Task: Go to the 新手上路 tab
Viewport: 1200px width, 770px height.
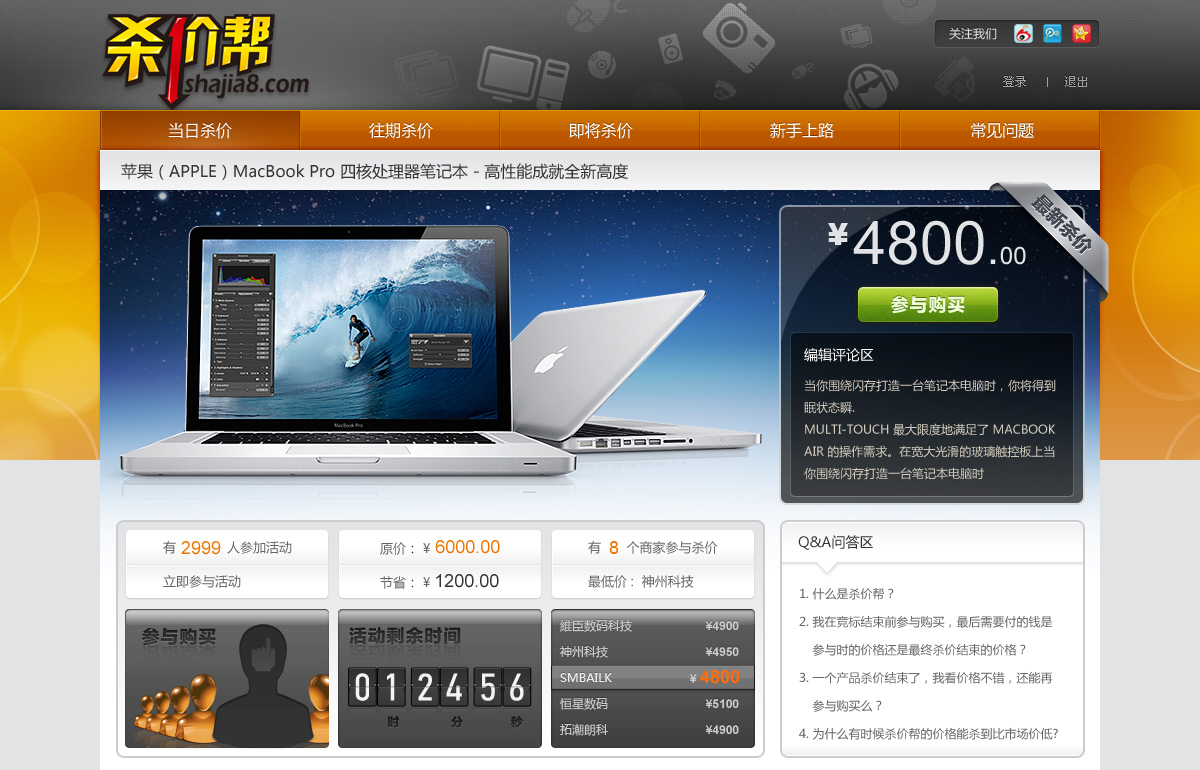Action: [800, 130]
